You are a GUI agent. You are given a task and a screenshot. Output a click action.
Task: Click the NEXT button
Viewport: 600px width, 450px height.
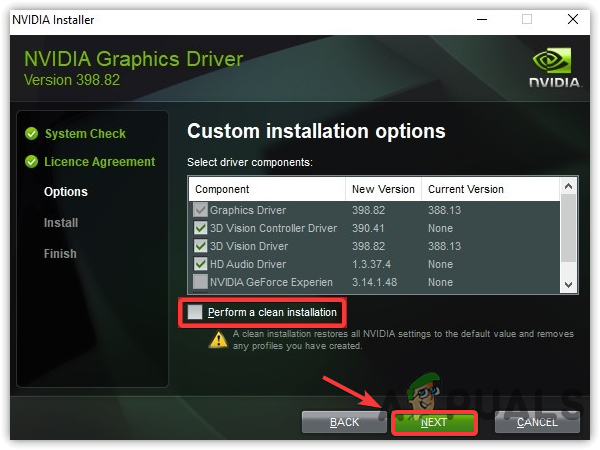coord(434,422)
